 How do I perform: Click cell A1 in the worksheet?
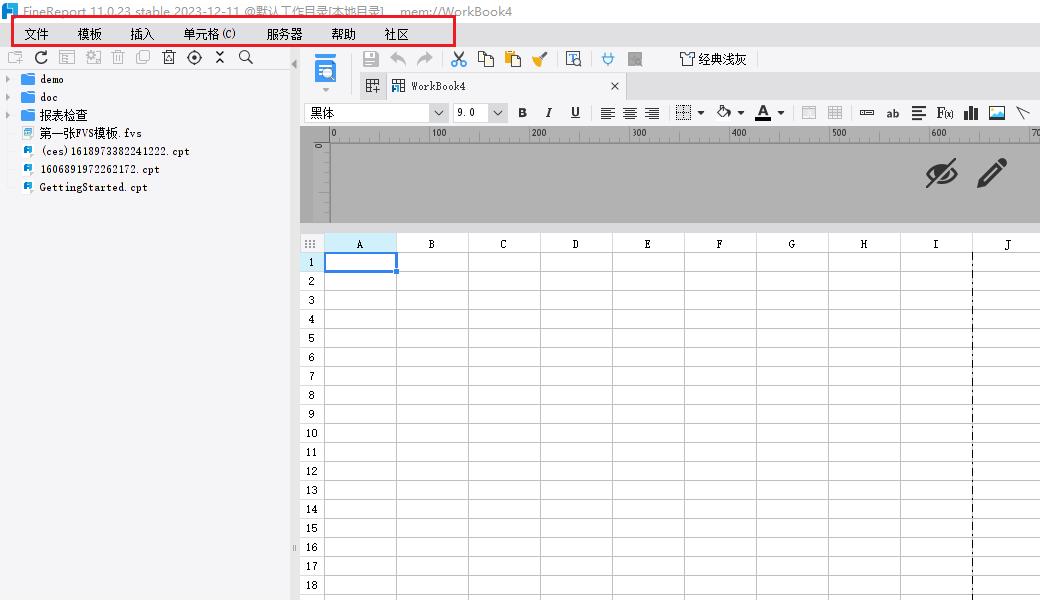click(360, 263)
